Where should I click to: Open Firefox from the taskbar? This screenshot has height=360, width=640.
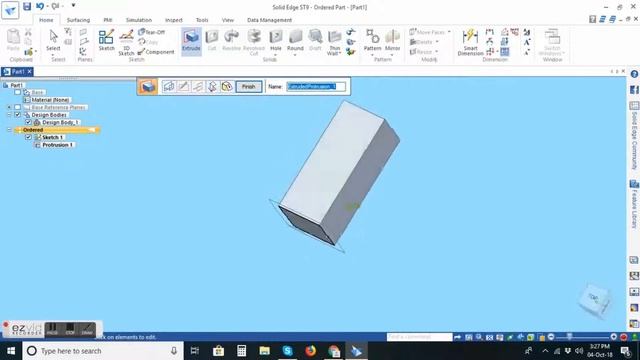(x=311, y=351)
